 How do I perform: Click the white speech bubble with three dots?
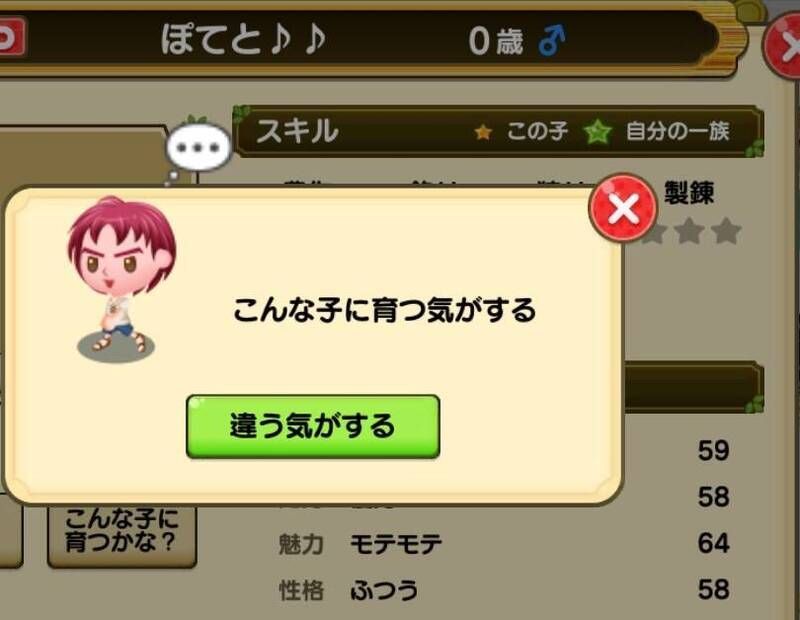(199, 147)
